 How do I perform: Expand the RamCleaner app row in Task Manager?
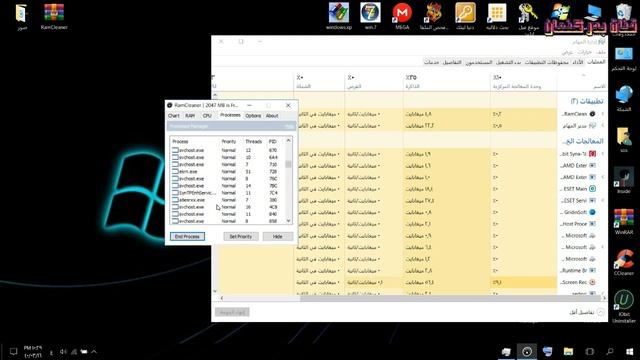tap(602, 114)
